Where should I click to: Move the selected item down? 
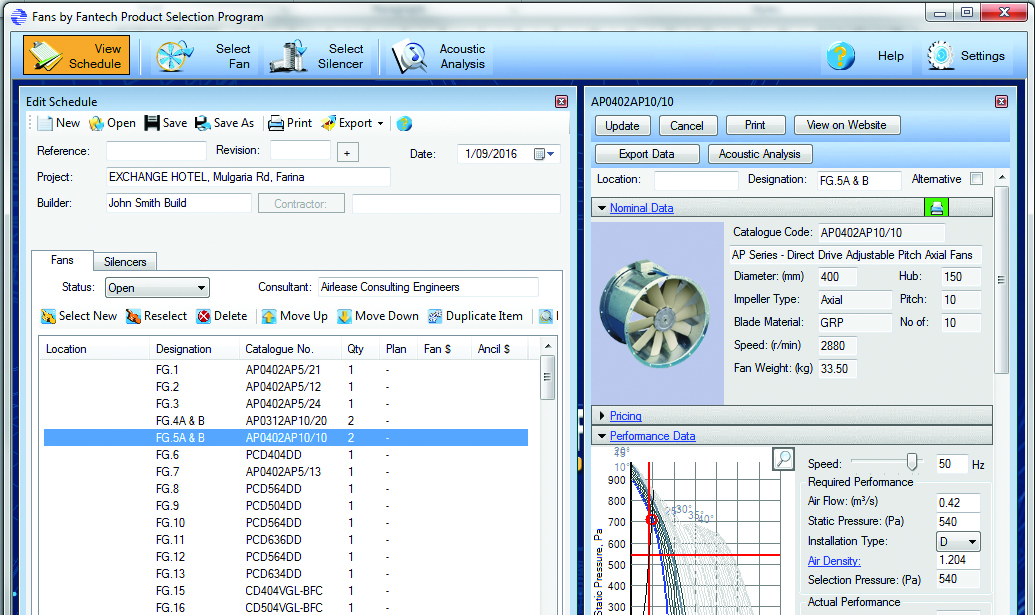(378, 316)
